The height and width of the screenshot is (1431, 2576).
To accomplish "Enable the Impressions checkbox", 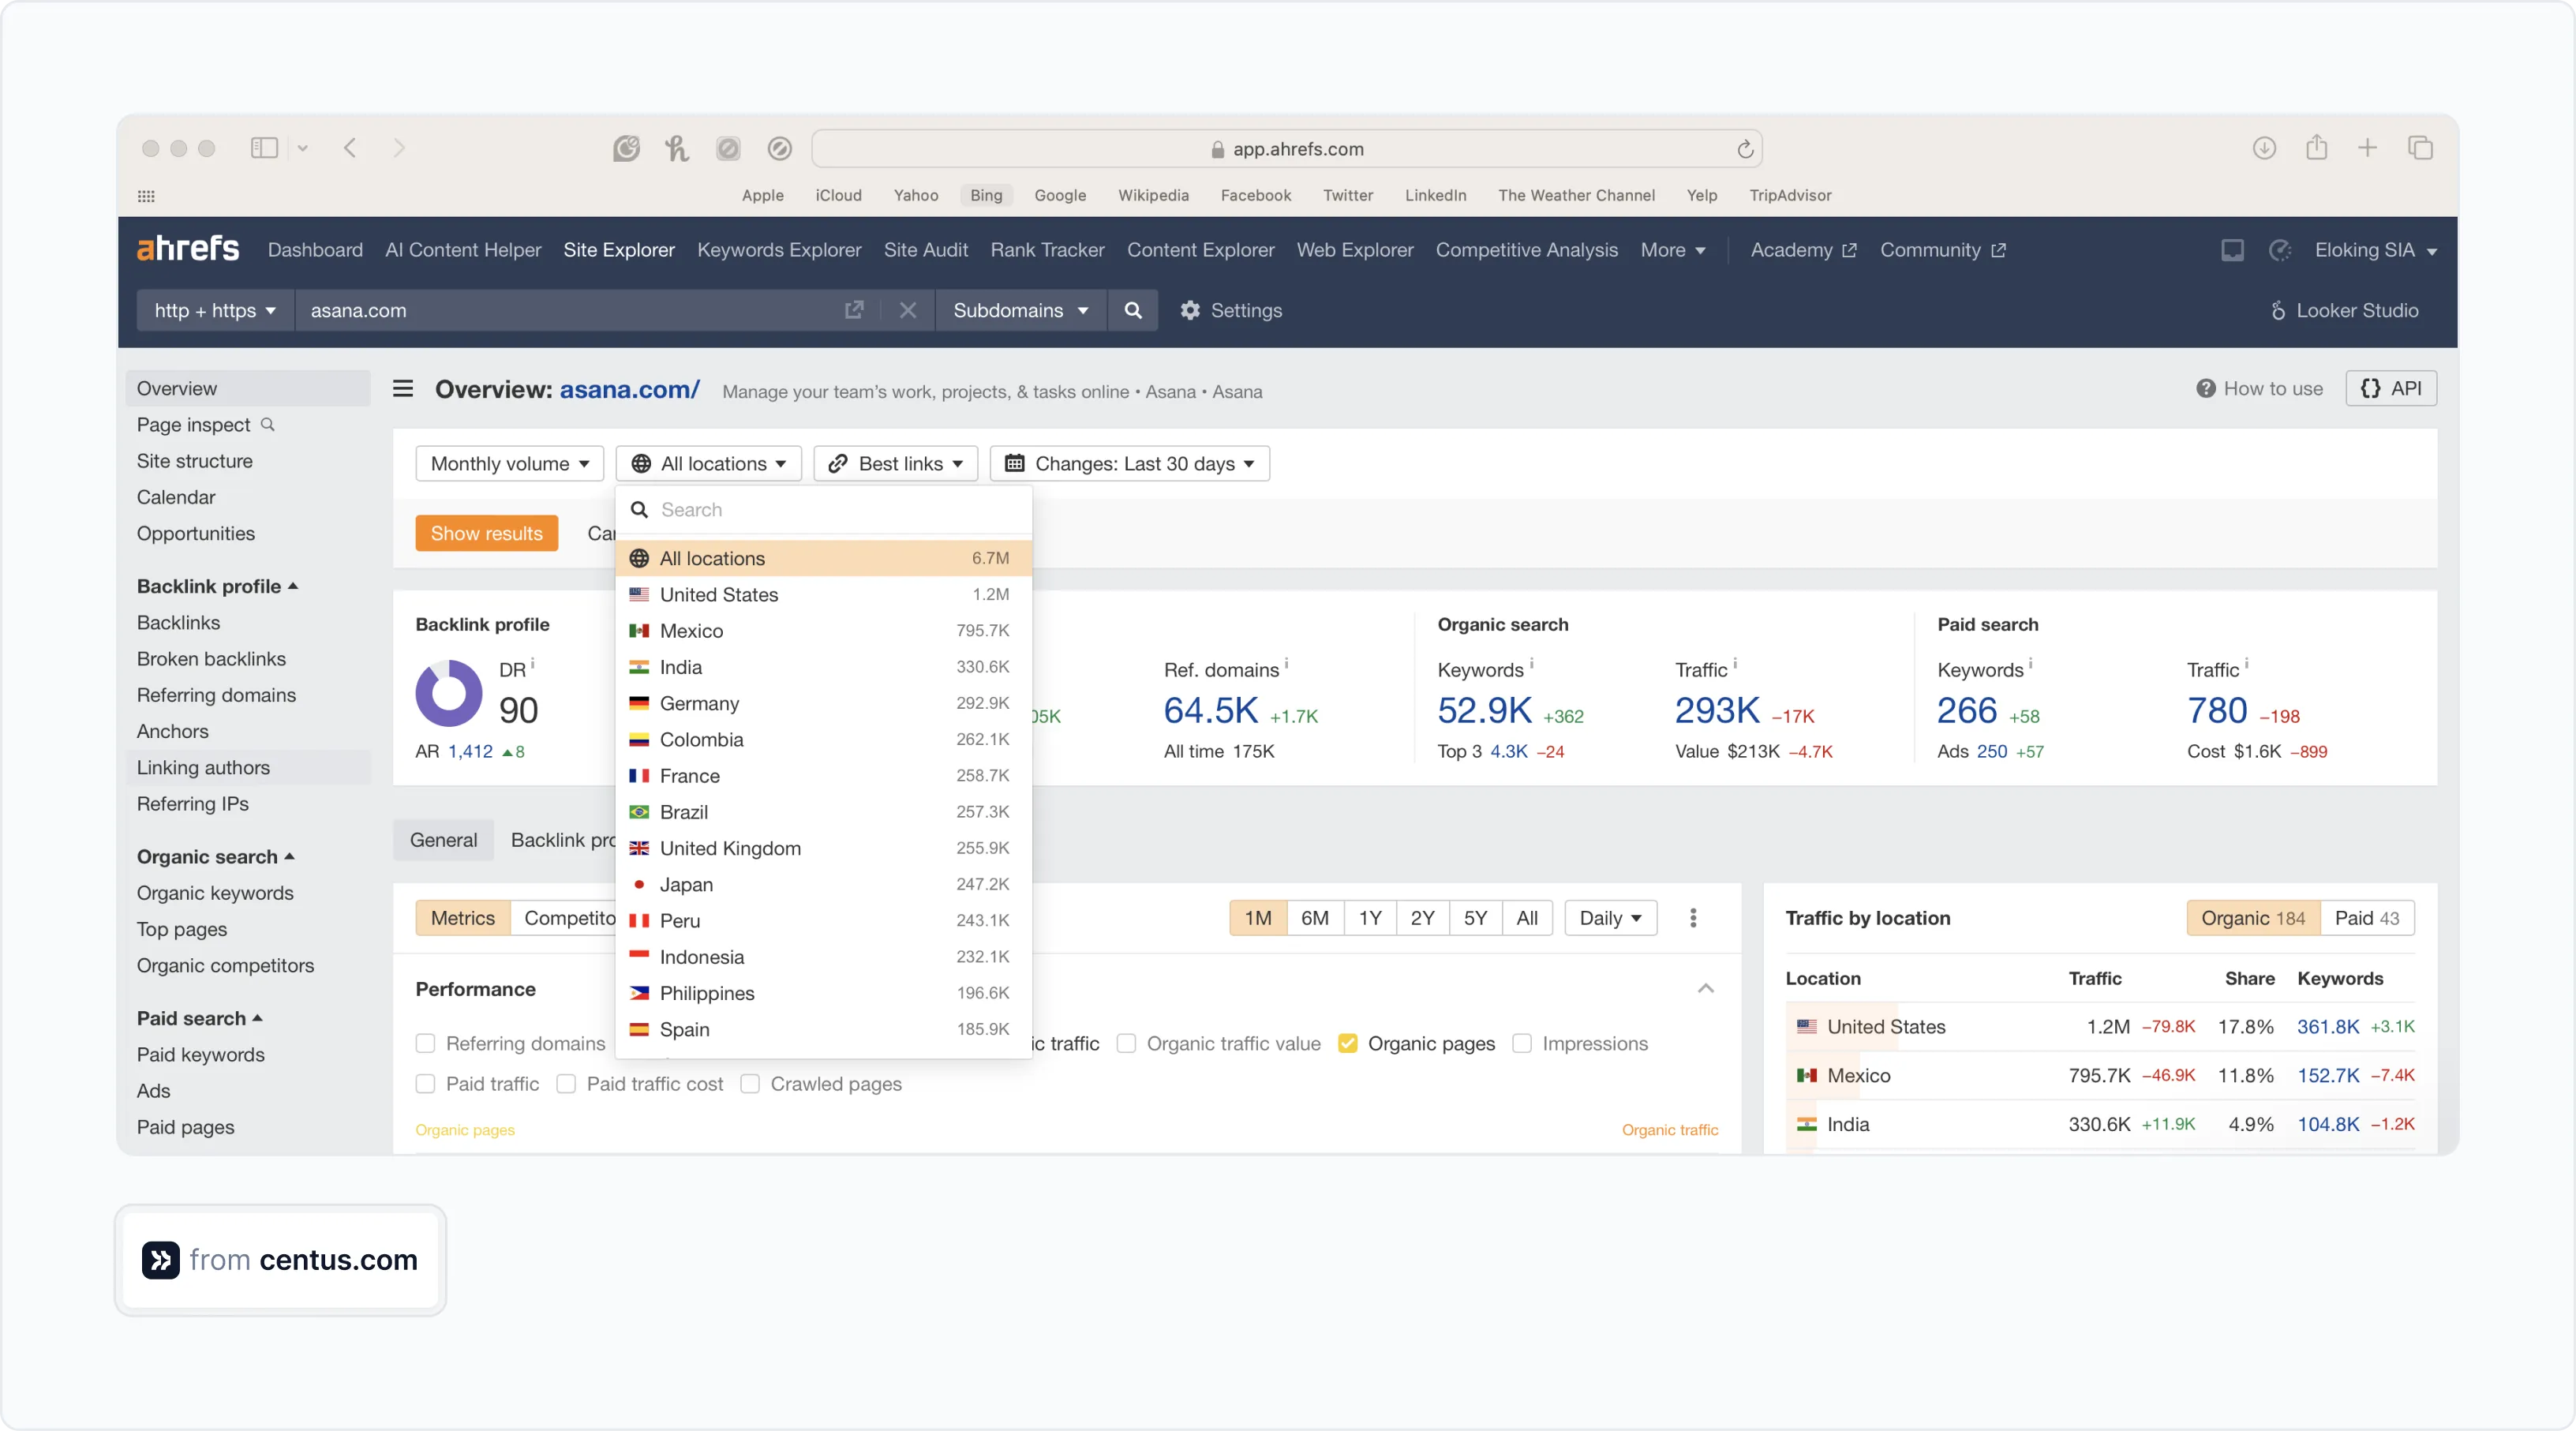I will click(1521, 1043).
